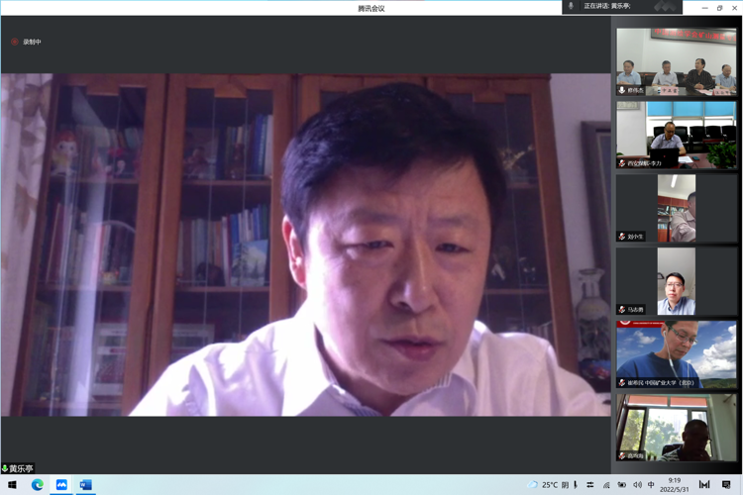
Task: Select the bottom participant video thumbnail
Action: pyautogui.click(x=676, y=427)
